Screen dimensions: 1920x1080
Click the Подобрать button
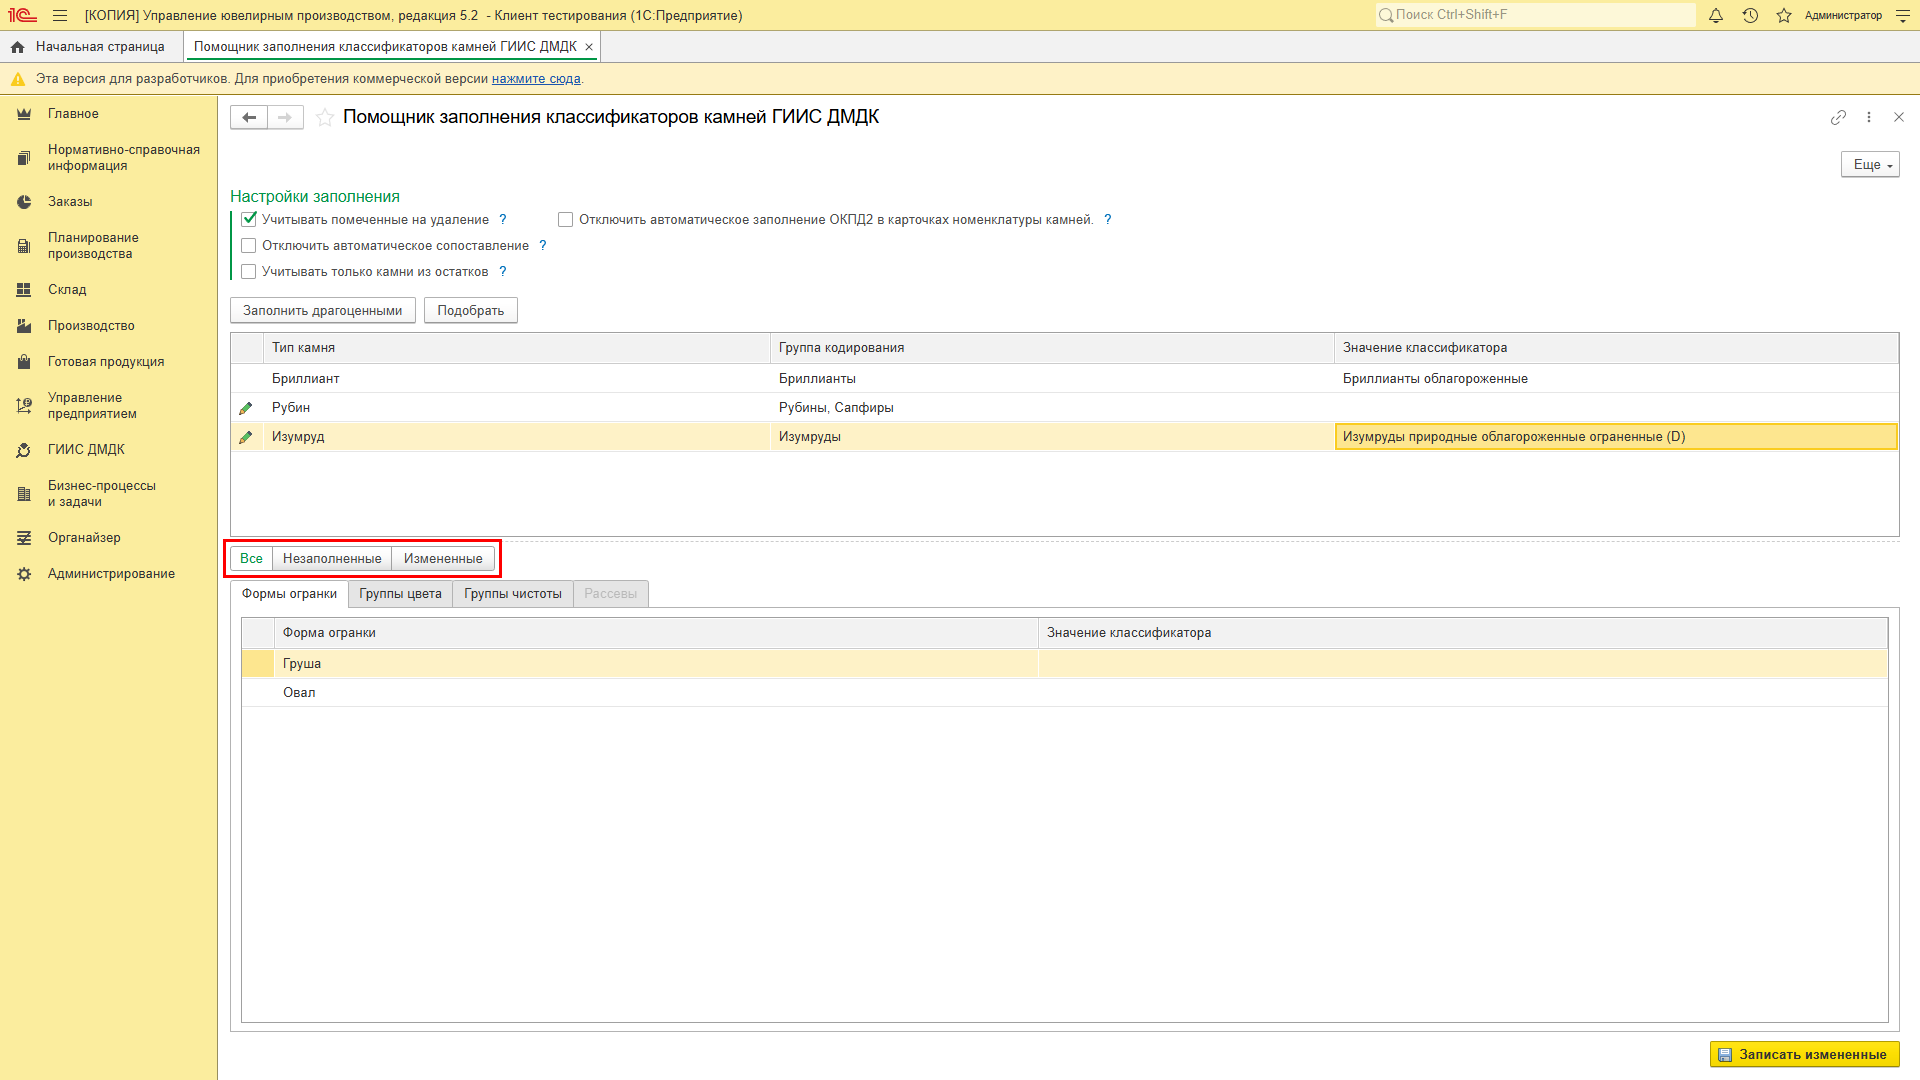(x=470, y=311)
